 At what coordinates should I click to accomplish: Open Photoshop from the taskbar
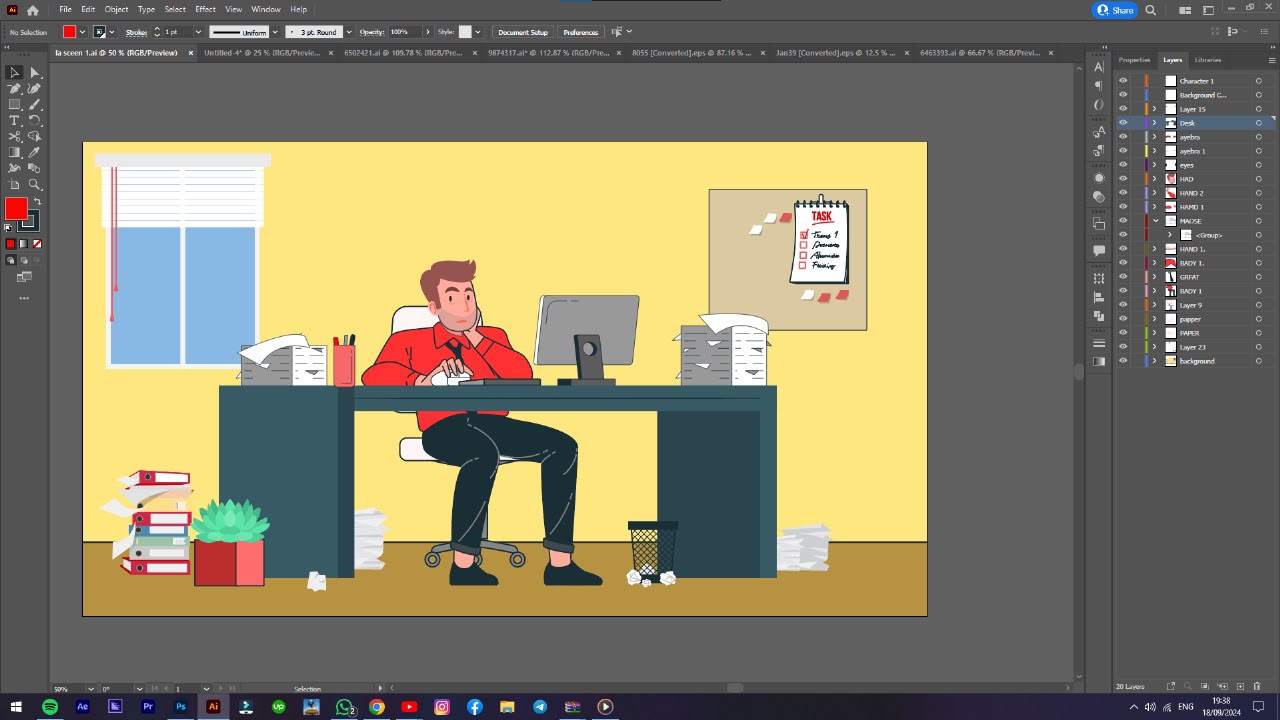point(180,707)
